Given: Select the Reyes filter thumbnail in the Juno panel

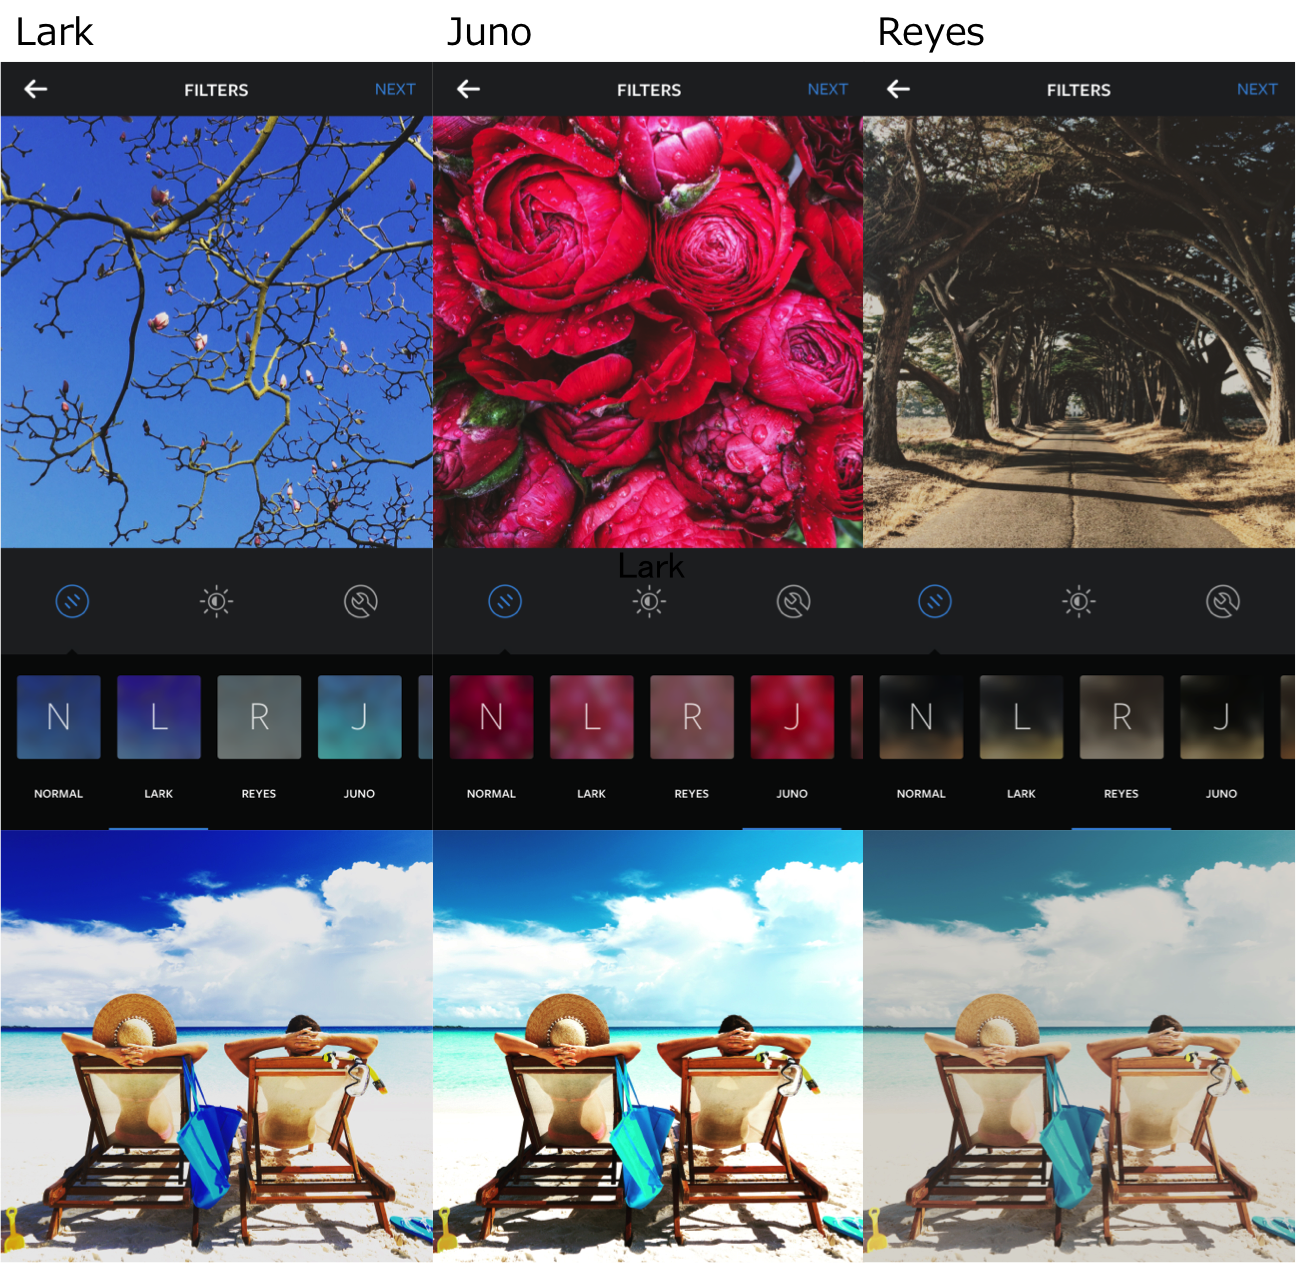Looking at the screenshot, I should tap(692, 717).
